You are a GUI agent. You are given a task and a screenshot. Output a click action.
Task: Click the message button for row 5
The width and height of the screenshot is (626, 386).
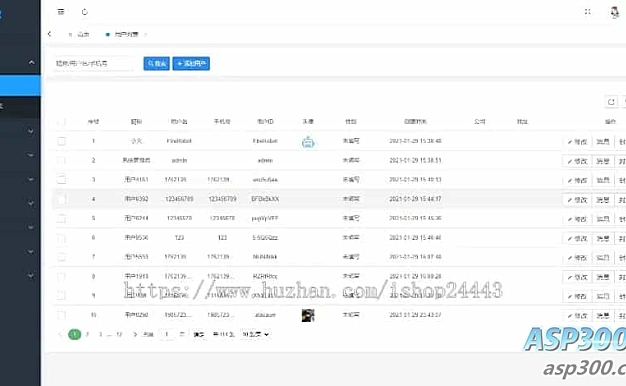(x=603, y=219)
